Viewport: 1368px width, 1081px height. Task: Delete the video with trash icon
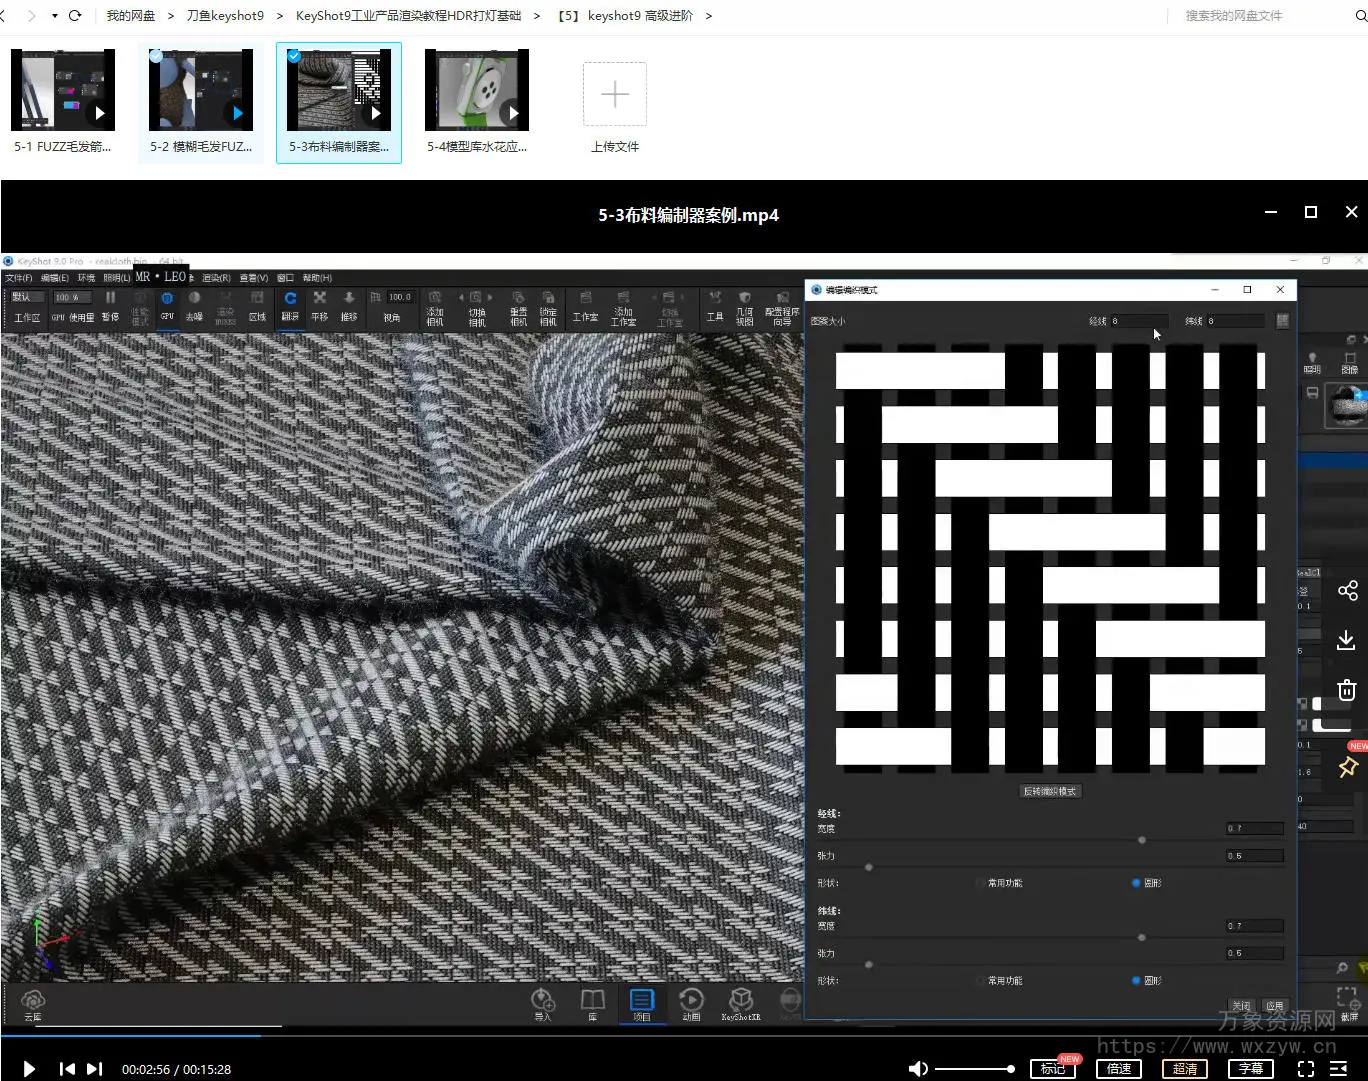1347,690
